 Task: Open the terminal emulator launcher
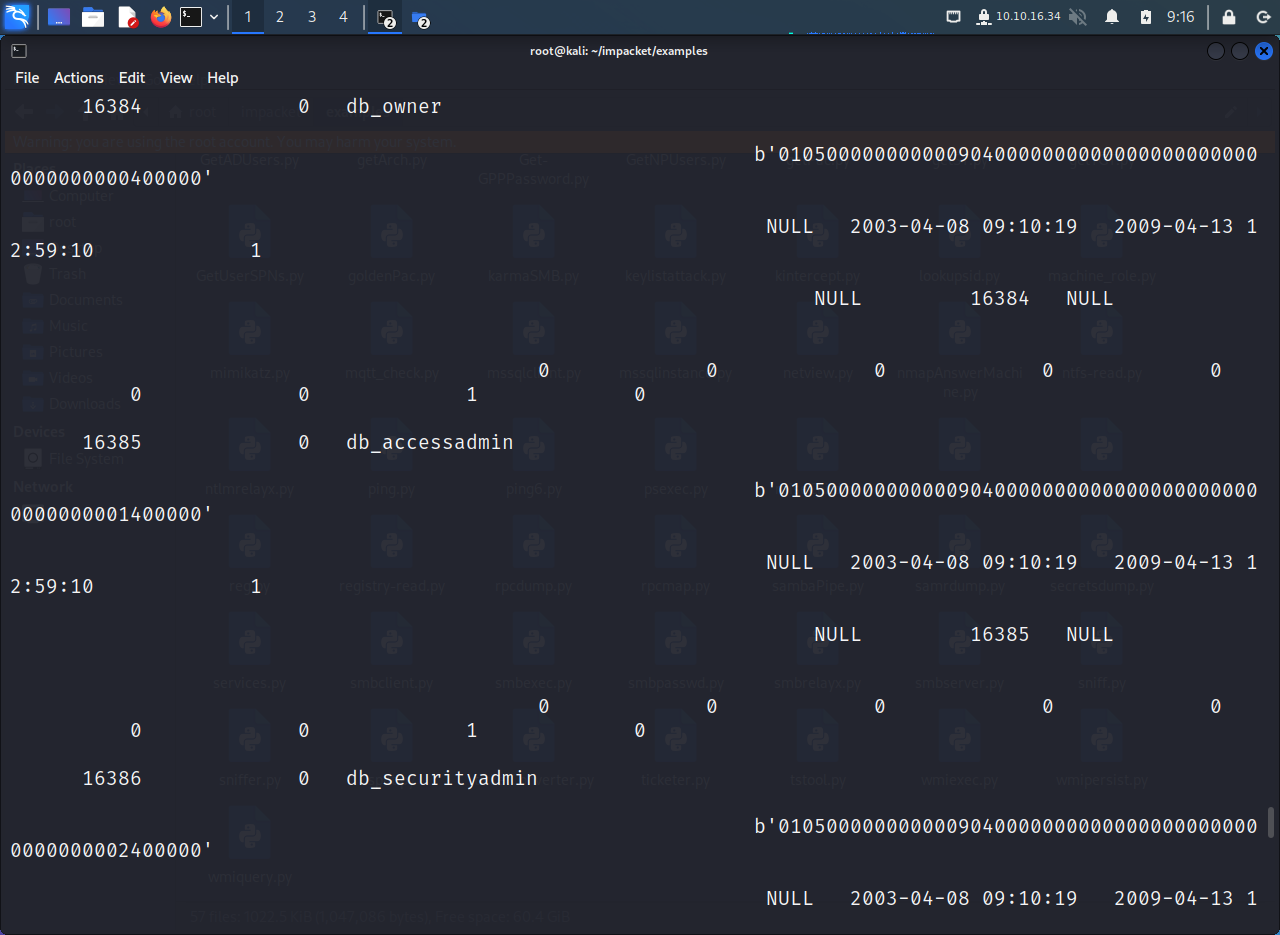[191, 17]
